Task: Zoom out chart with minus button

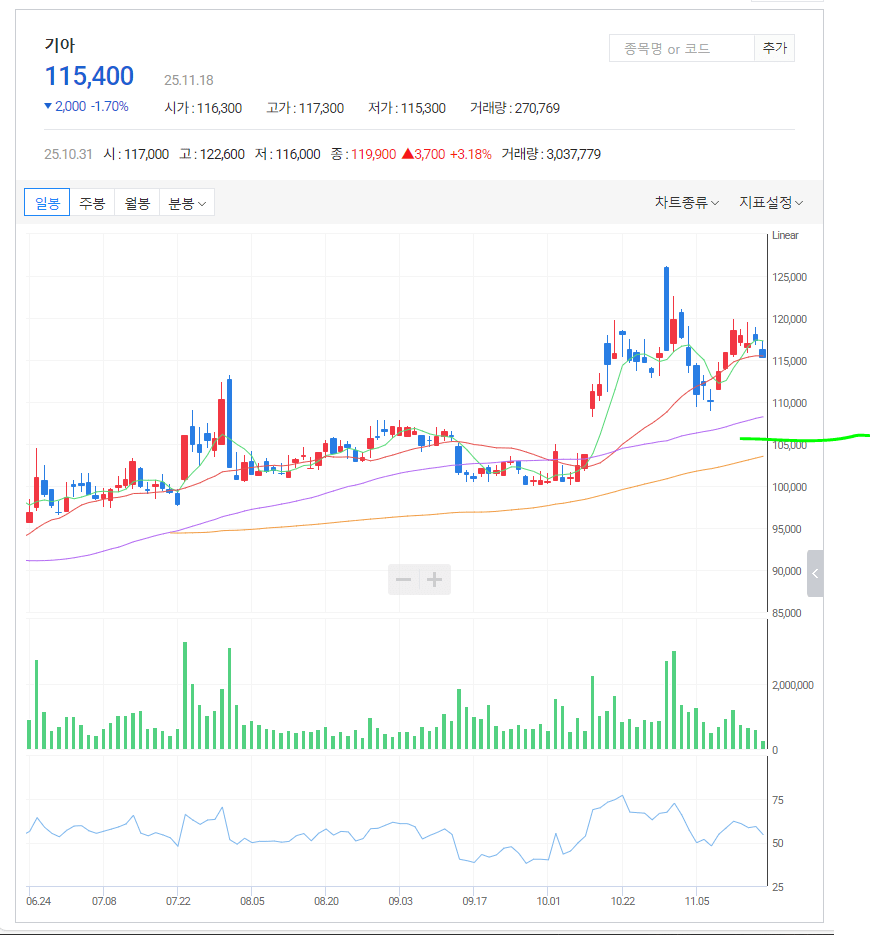Action: click(404, 579)
